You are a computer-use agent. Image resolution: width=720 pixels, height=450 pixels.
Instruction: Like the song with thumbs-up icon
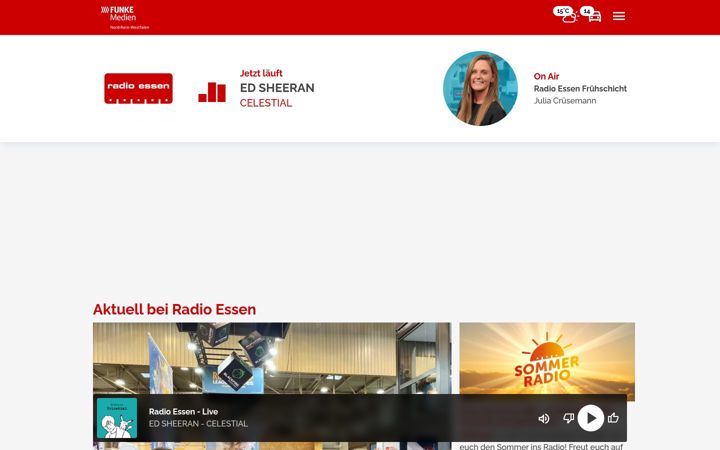613,417
